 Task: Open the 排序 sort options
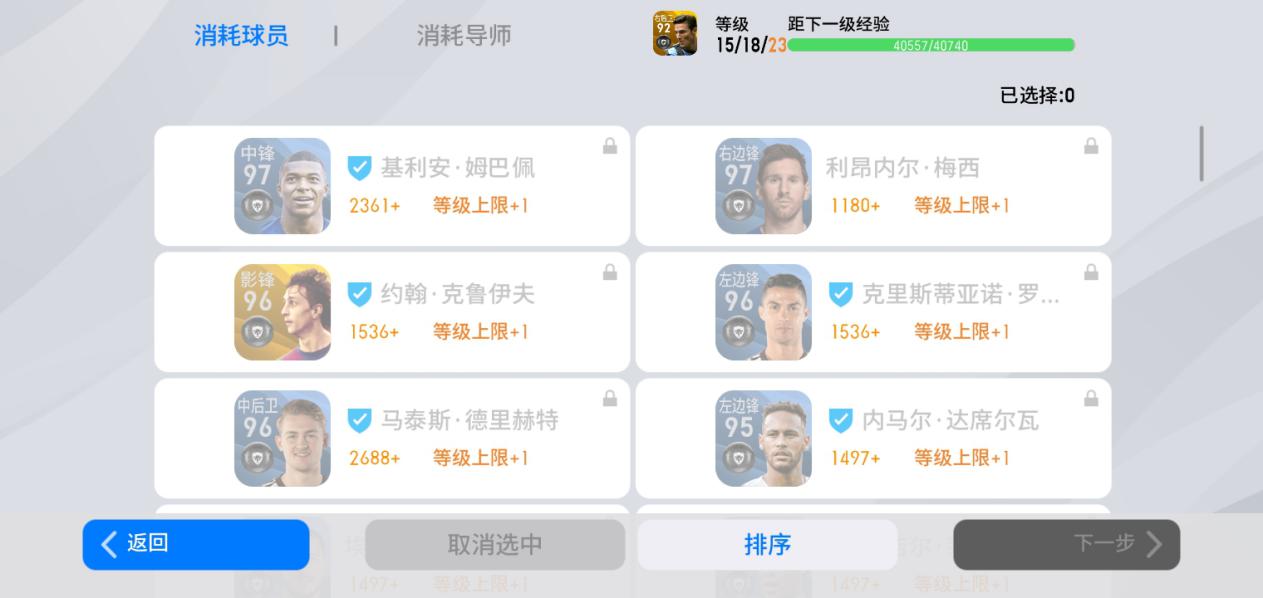(768, 544)
